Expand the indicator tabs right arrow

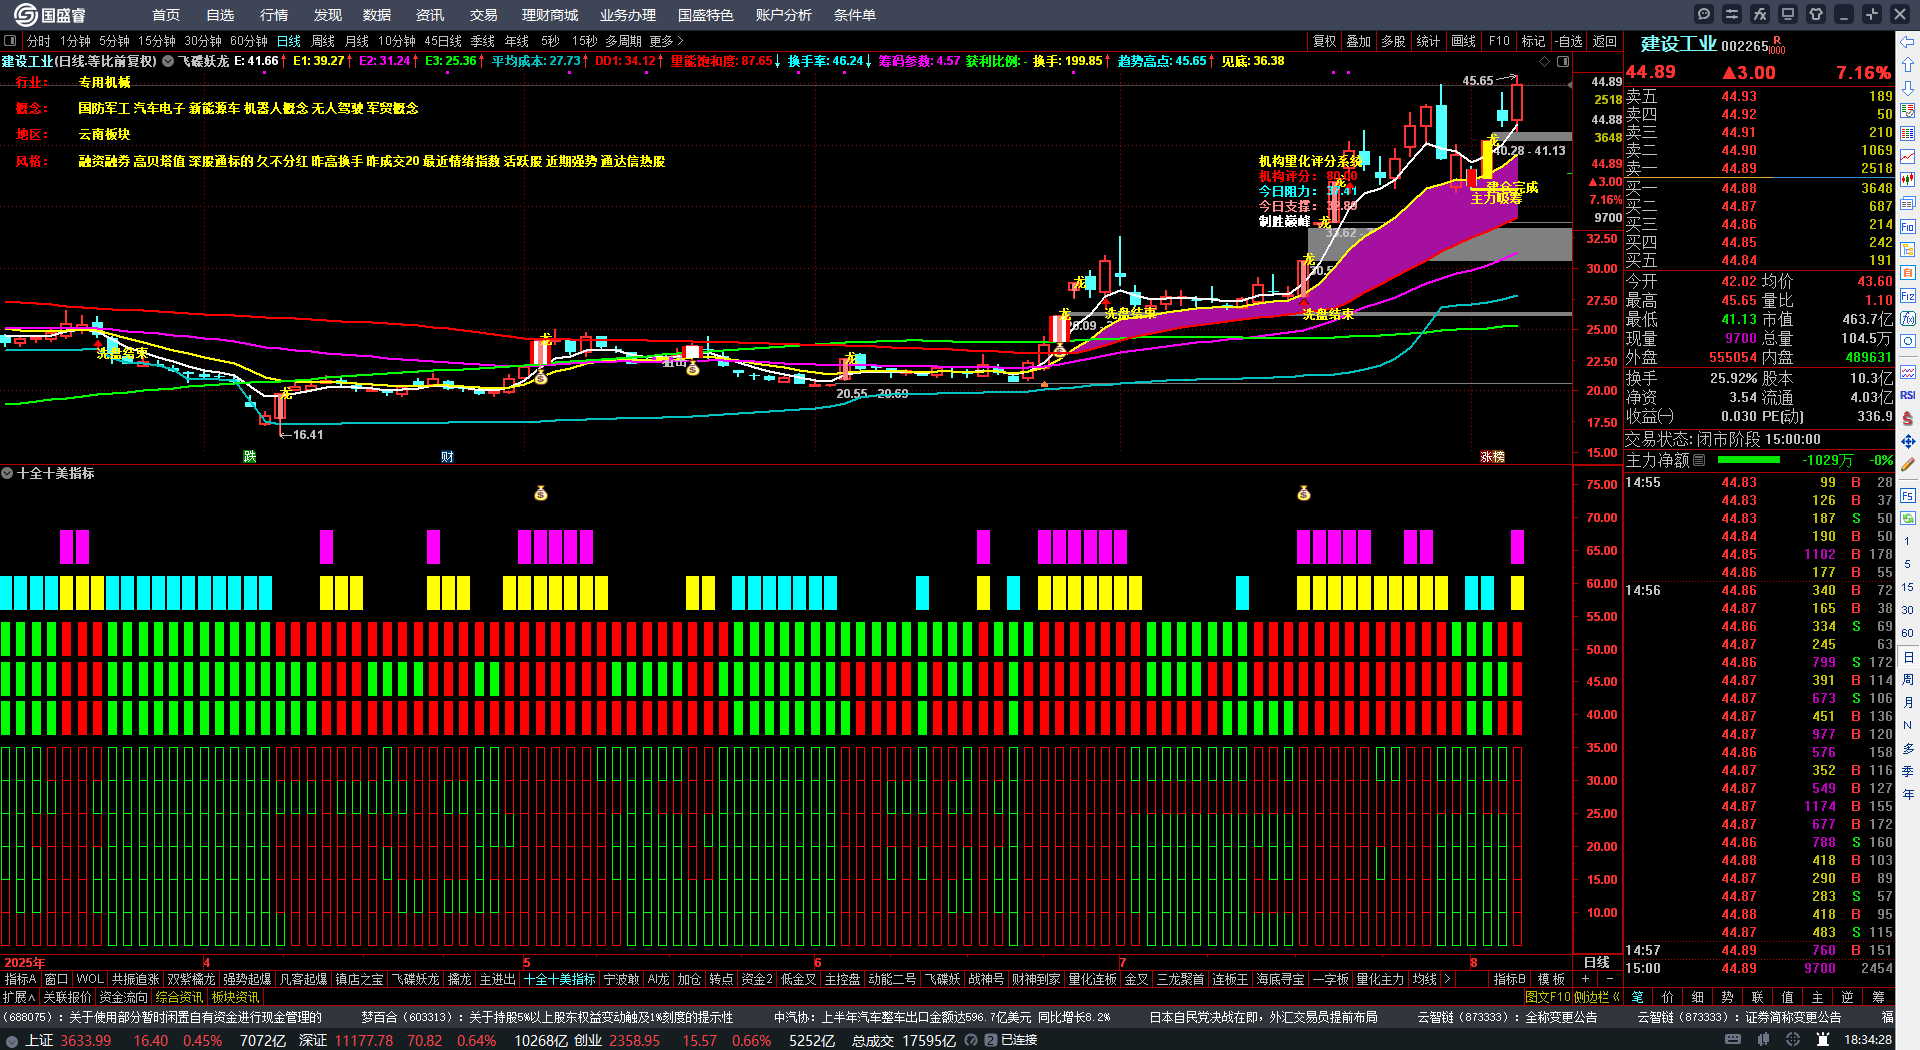tap(1446, 979)
